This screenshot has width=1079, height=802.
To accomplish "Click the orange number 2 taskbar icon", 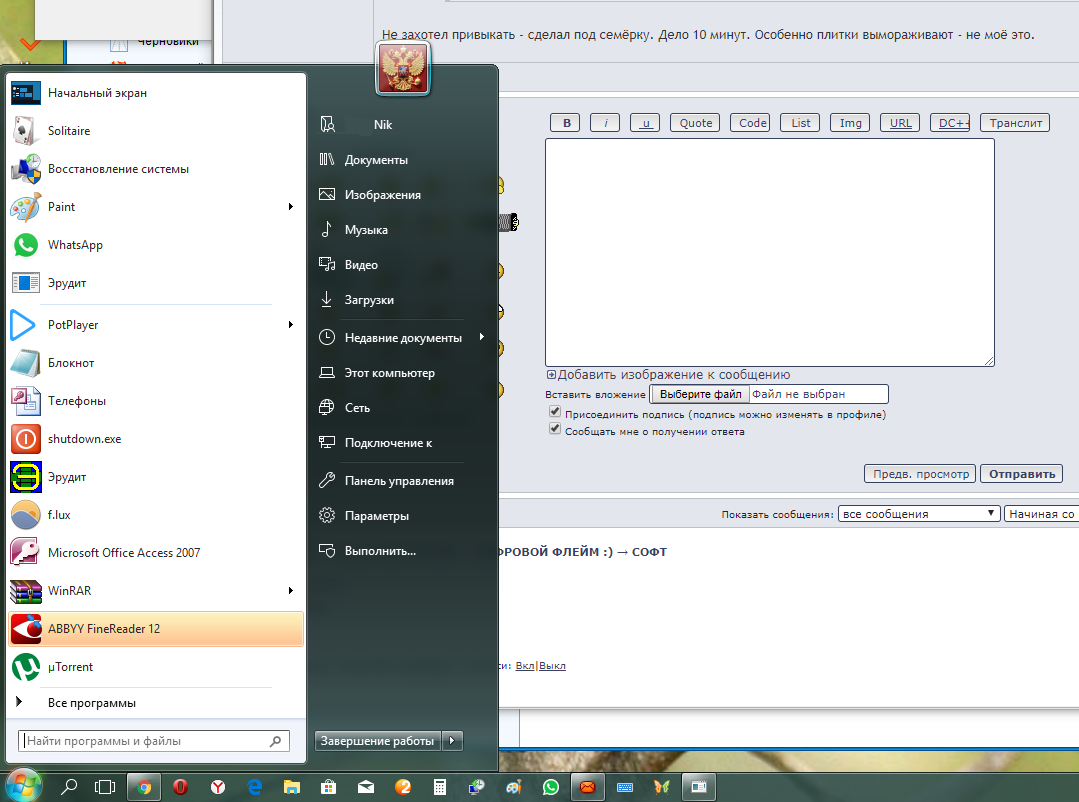I will [403, 786].
